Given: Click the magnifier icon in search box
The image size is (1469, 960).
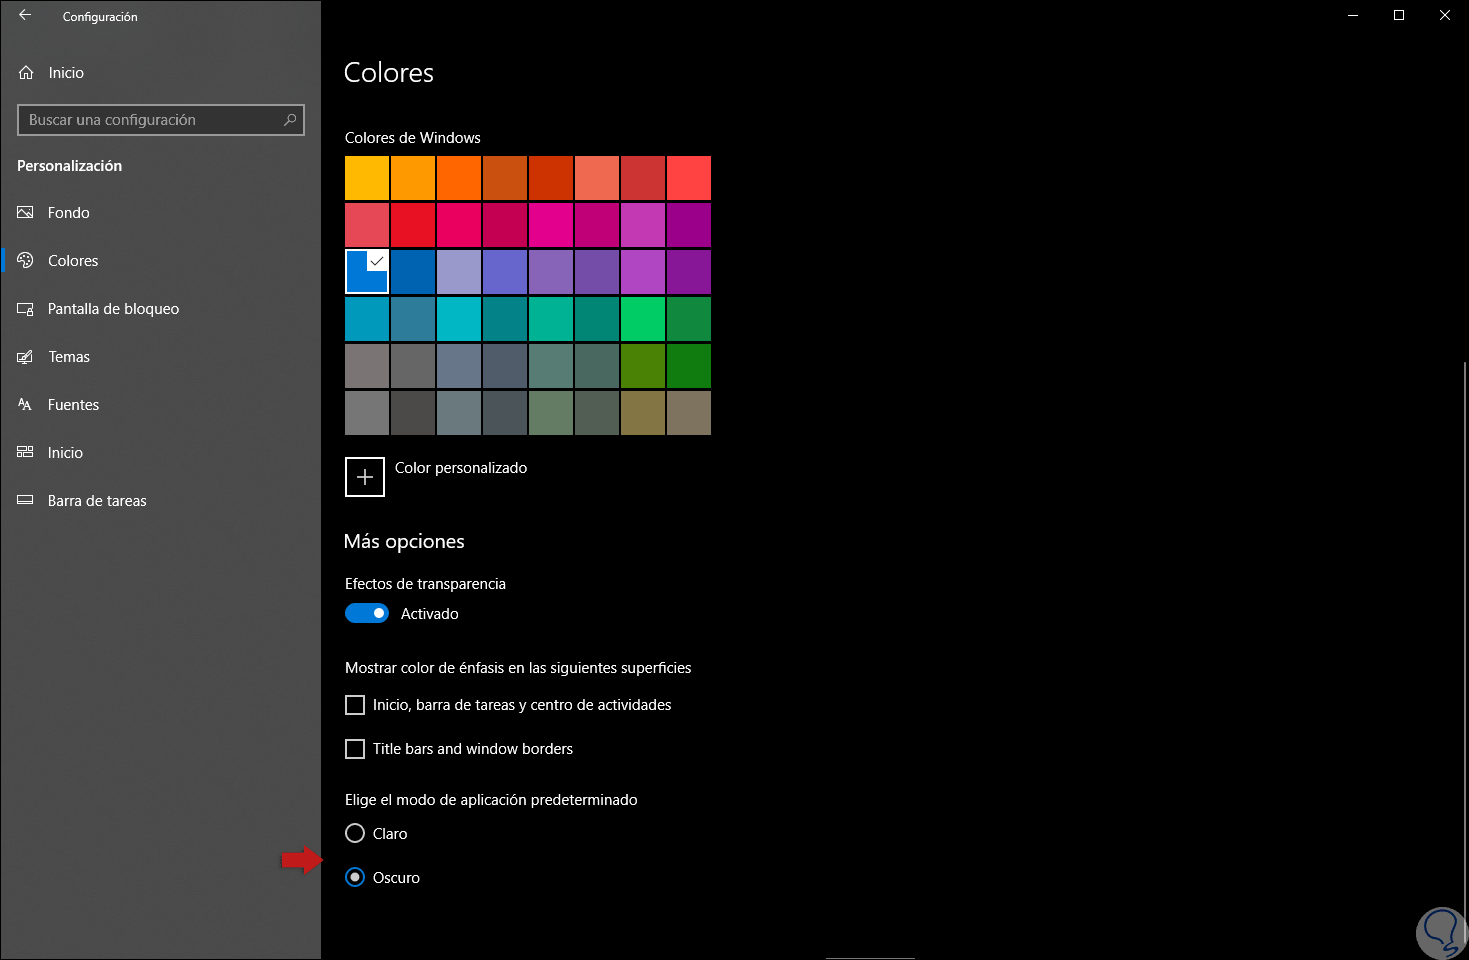Looking at the screenshot, I should (290, 120).
